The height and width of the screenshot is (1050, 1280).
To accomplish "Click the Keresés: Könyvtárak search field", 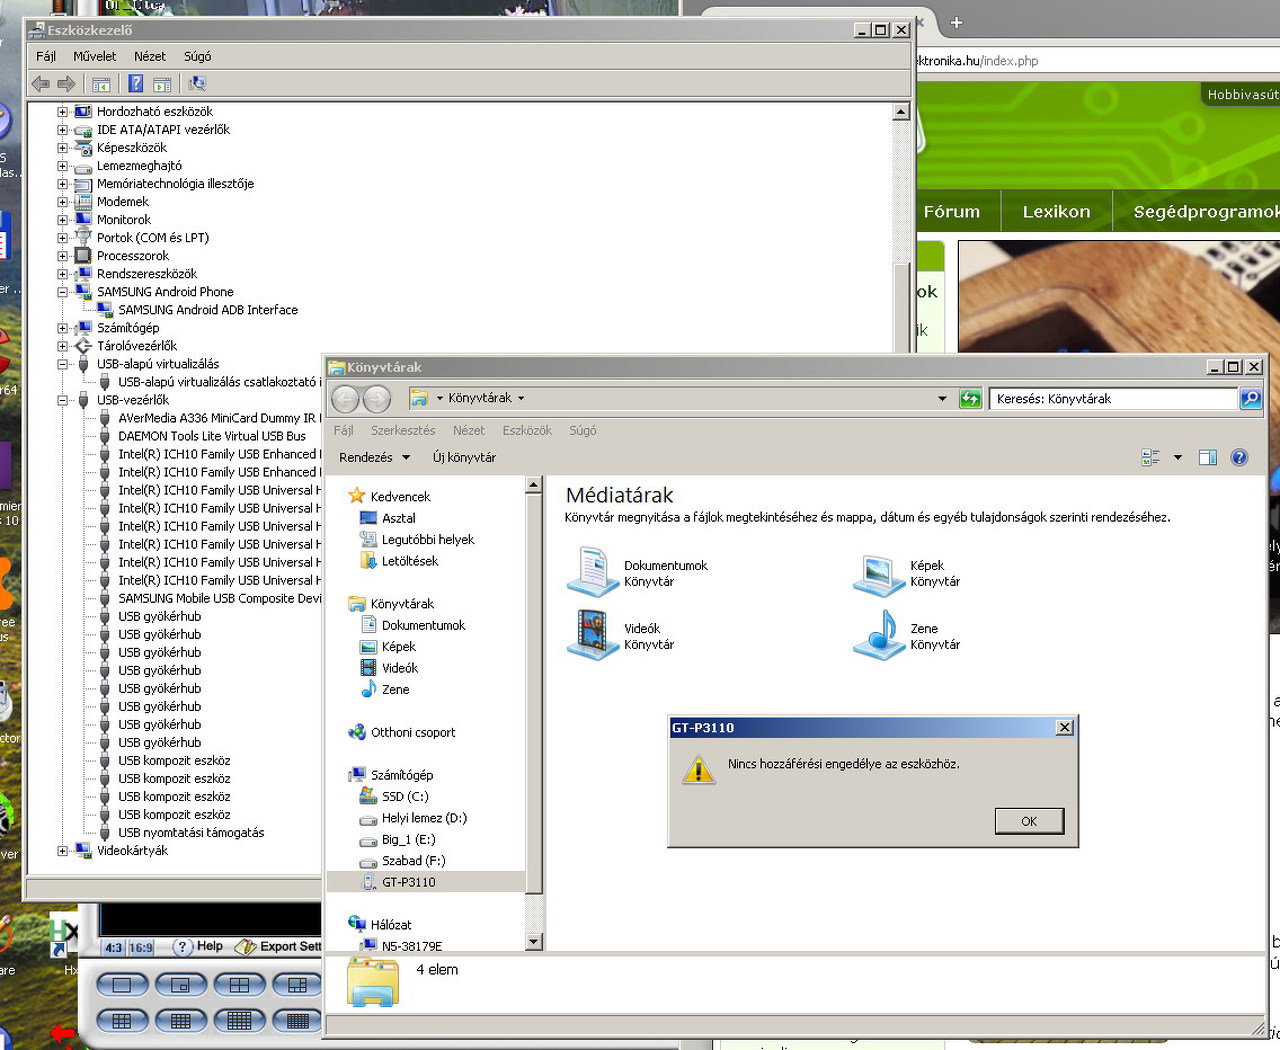I will pos(1113,399).
